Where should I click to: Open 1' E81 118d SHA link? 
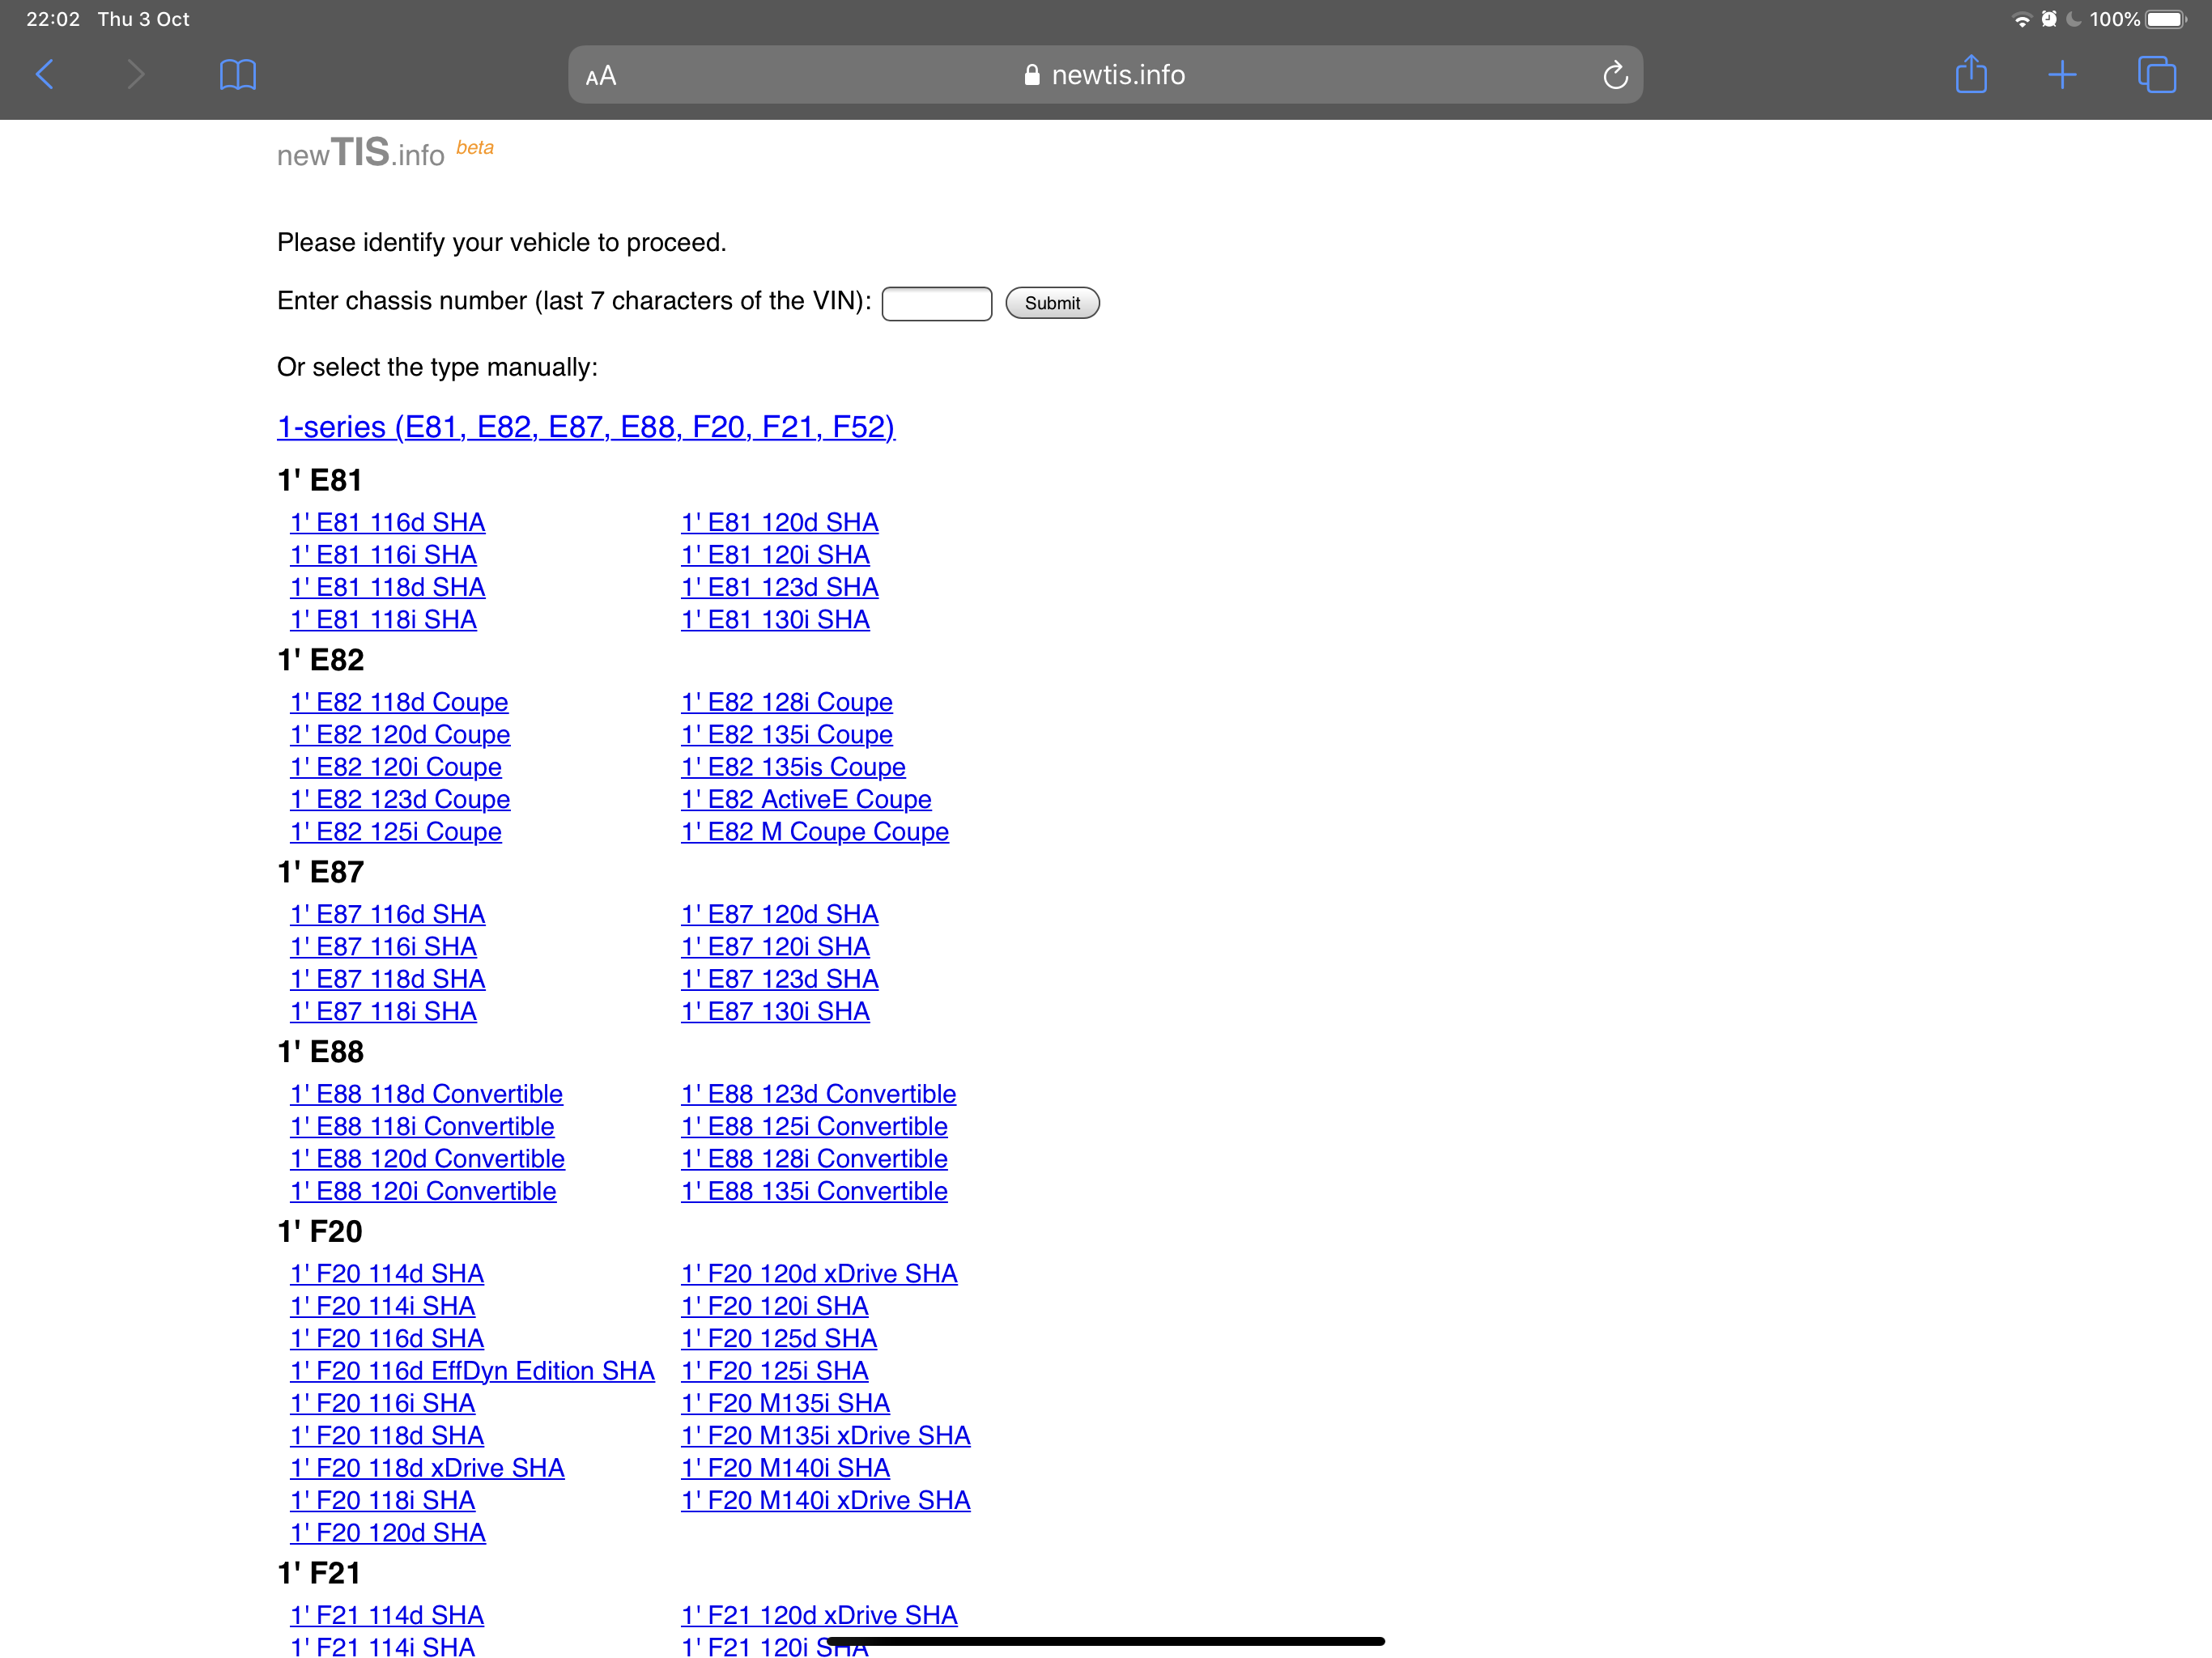point(388,587)
